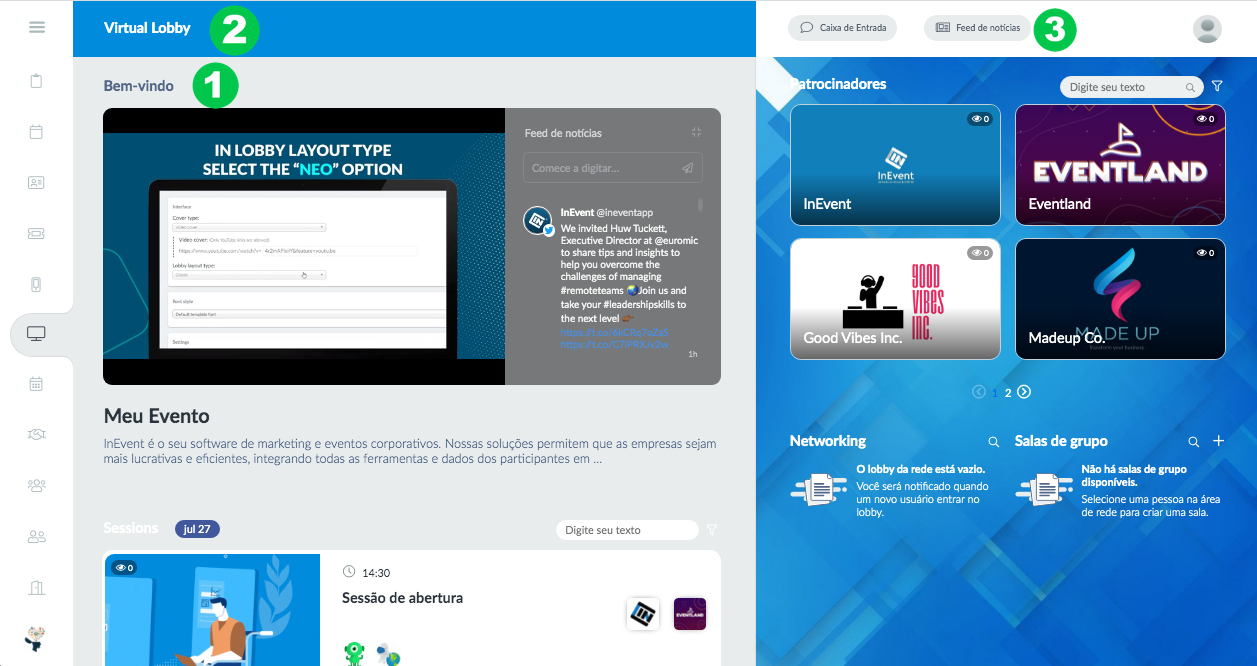This screenshot has width=1257, height=666.
Task: Click the Networking section heading
Action: coord(828,441)
